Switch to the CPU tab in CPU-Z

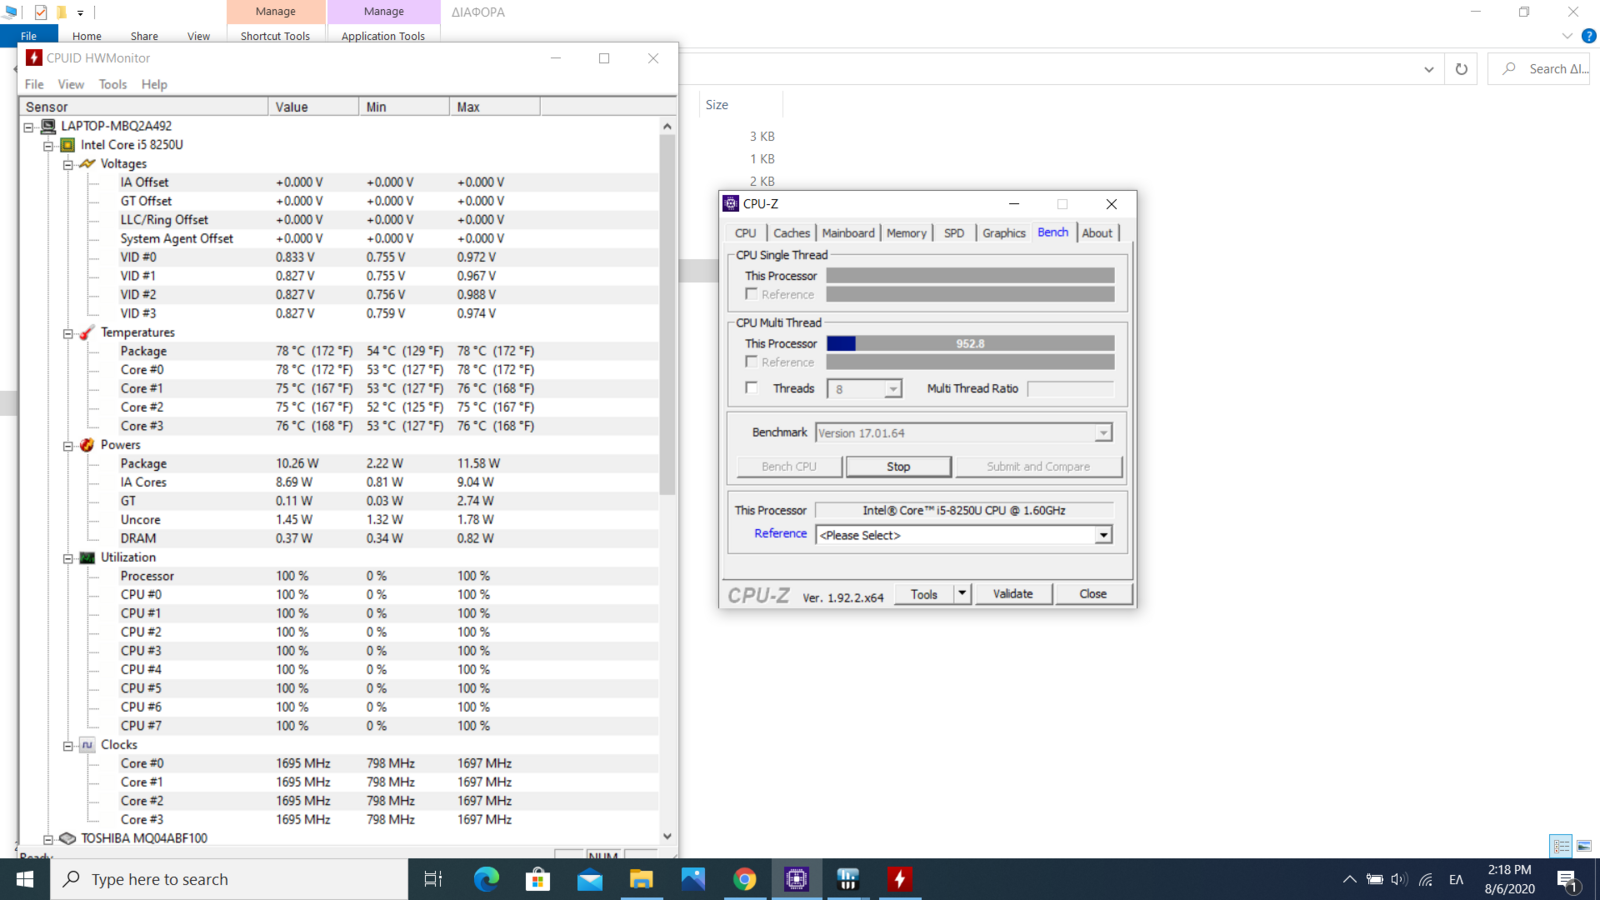pos(746,233)
